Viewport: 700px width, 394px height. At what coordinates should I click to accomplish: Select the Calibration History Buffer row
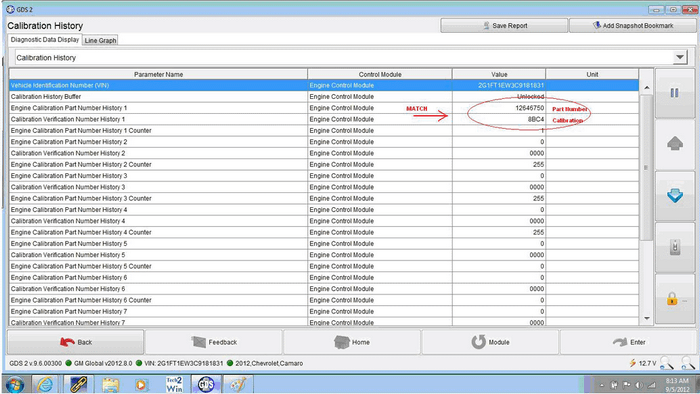coord(324,96)
